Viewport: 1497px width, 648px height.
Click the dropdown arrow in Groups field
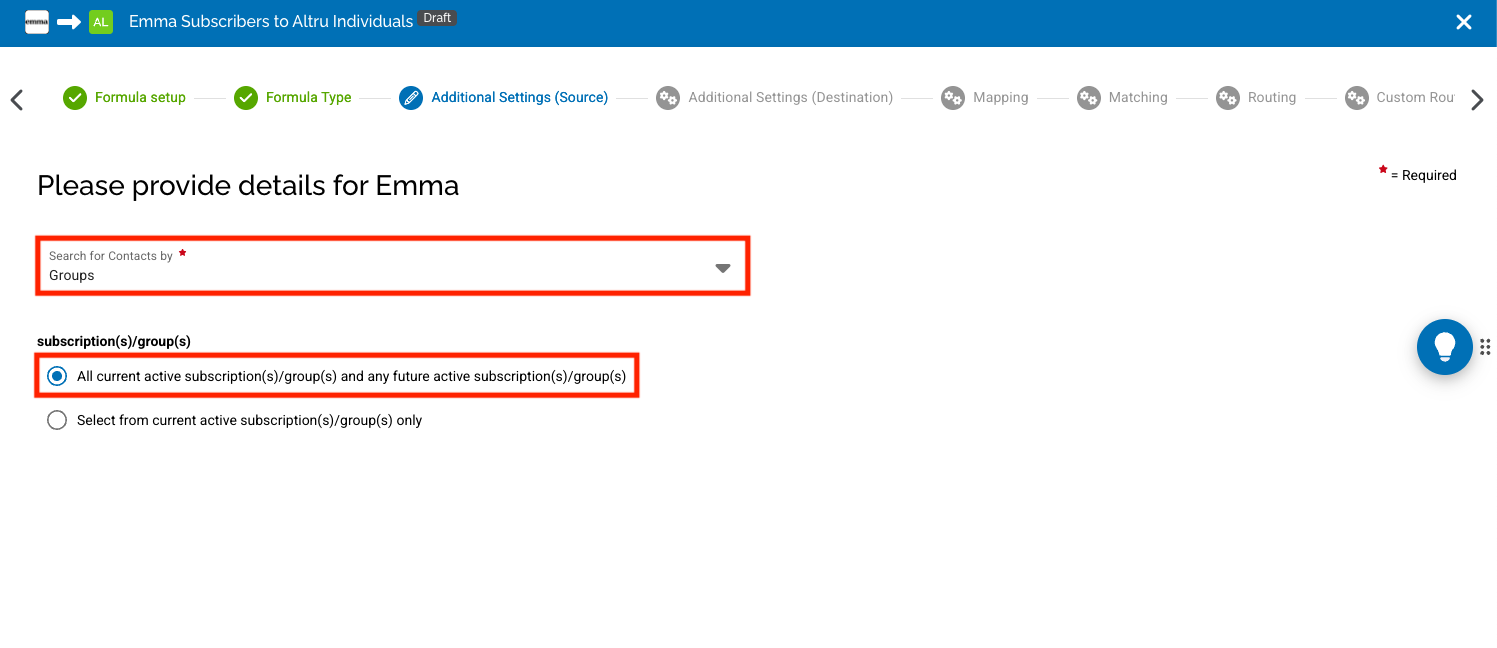pyautogui.click(x=723, y=268)
